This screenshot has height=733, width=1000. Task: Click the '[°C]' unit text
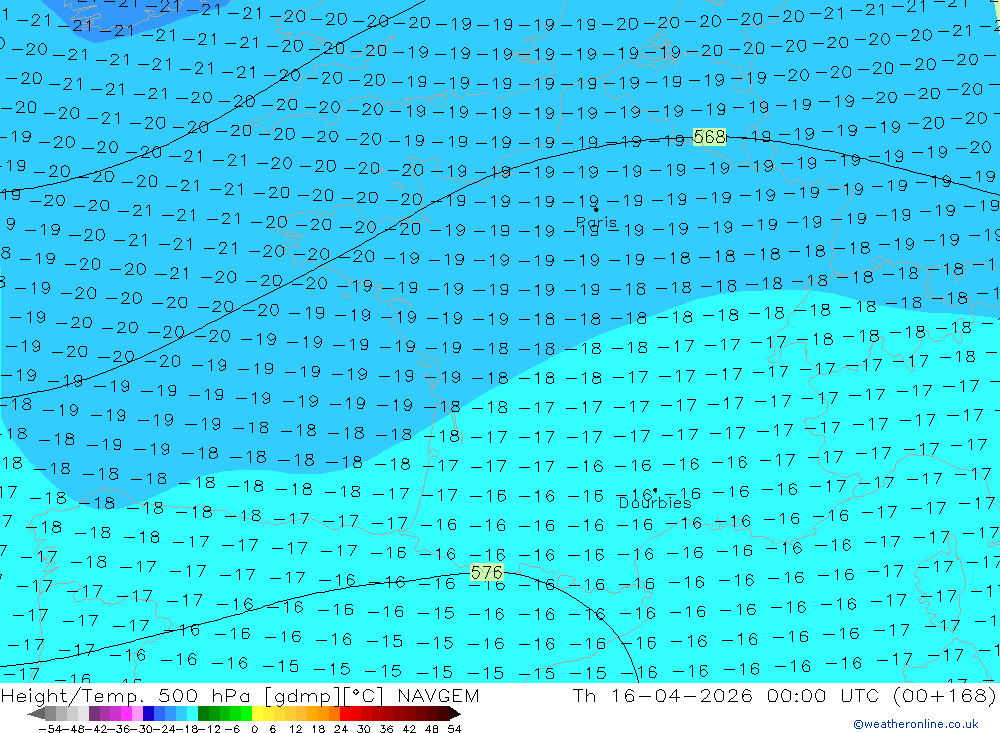click(x=363, y=695)
